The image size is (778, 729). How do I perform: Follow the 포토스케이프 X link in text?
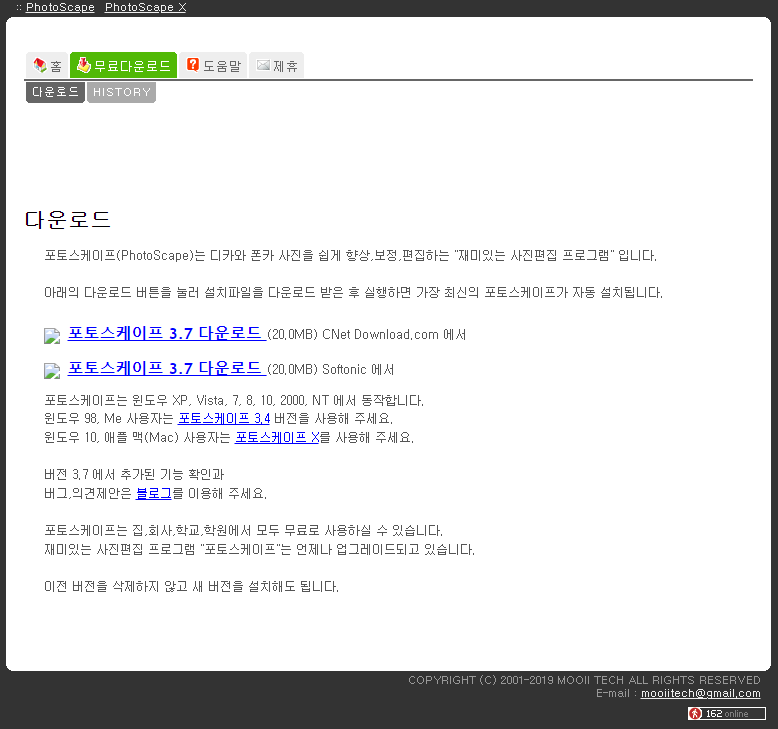pos(277,437)
